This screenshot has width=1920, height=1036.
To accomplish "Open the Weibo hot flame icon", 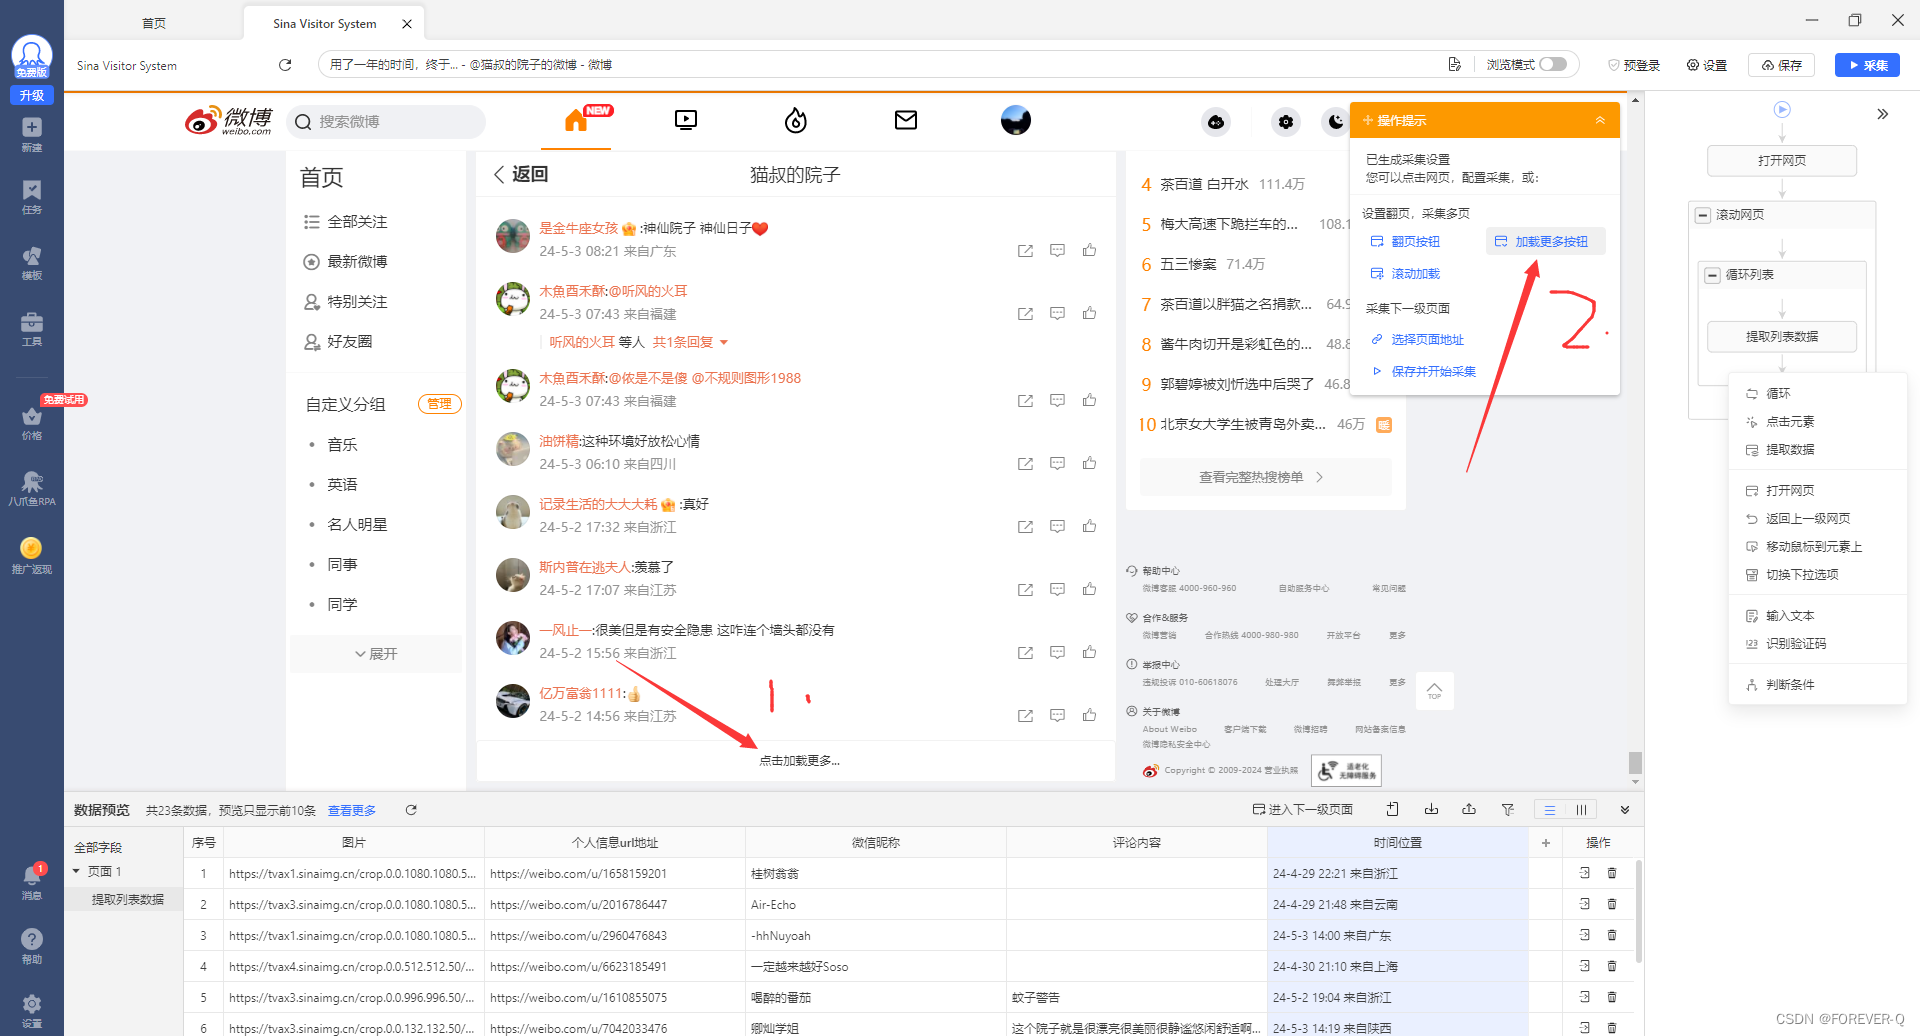I will [796, 121].
